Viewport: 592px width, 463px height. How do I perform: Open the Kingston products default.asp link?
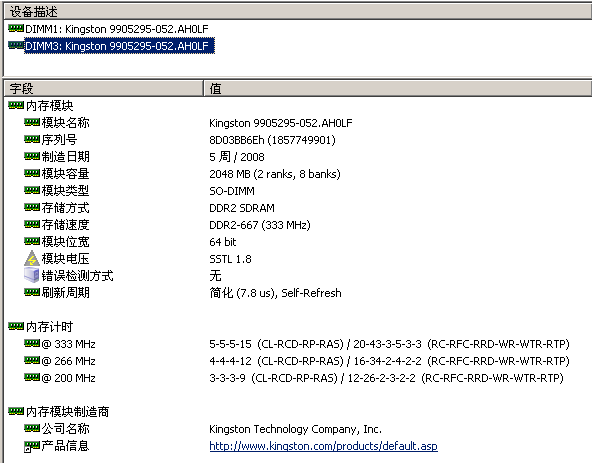(x=323, y=446)
